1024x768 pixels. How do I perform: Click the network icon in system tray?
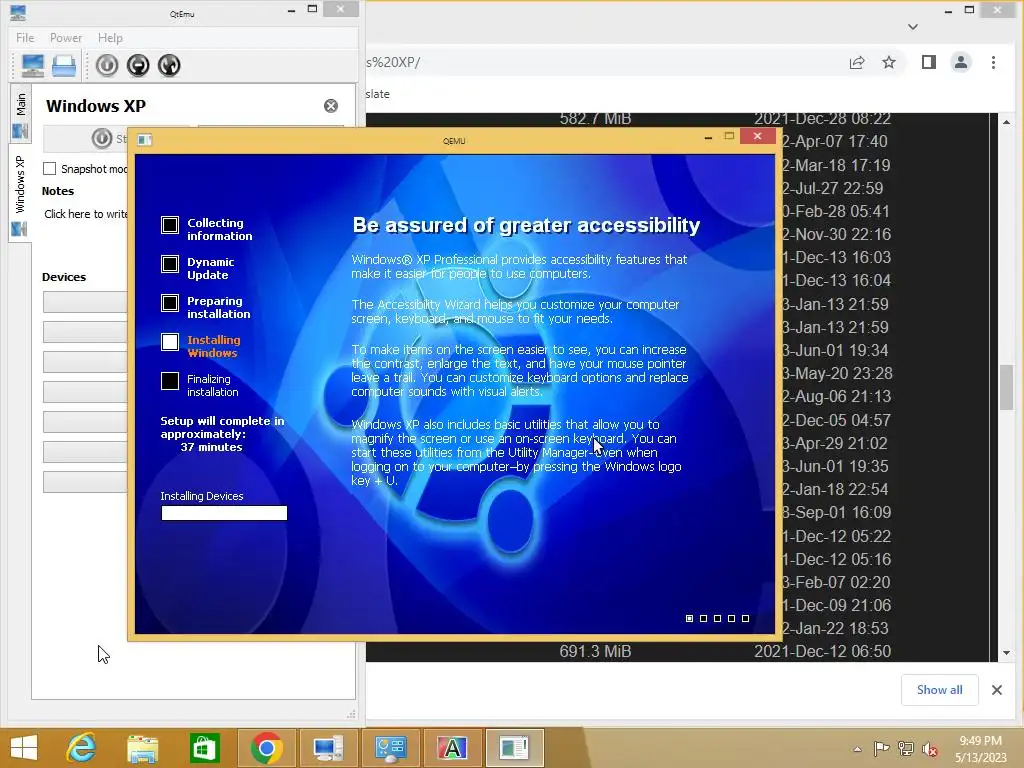906,749
